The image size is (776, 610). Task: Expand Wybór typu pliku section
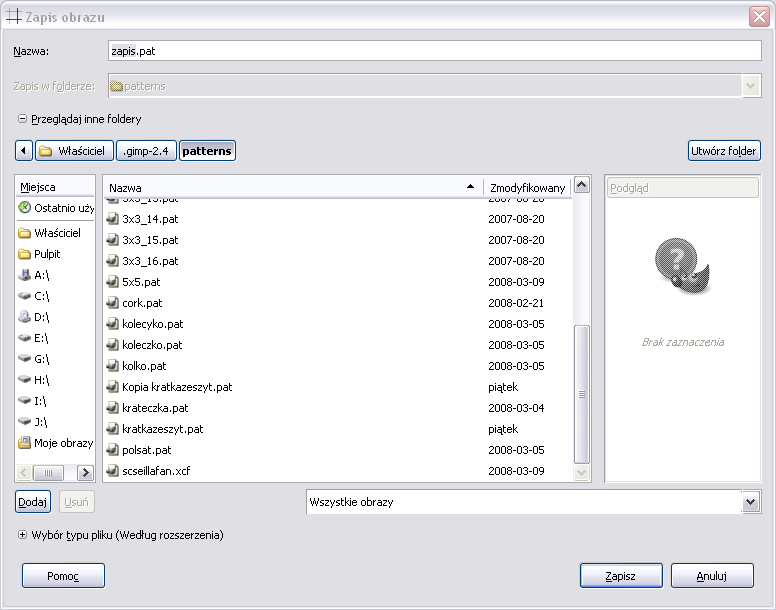(x=22, y=535)
